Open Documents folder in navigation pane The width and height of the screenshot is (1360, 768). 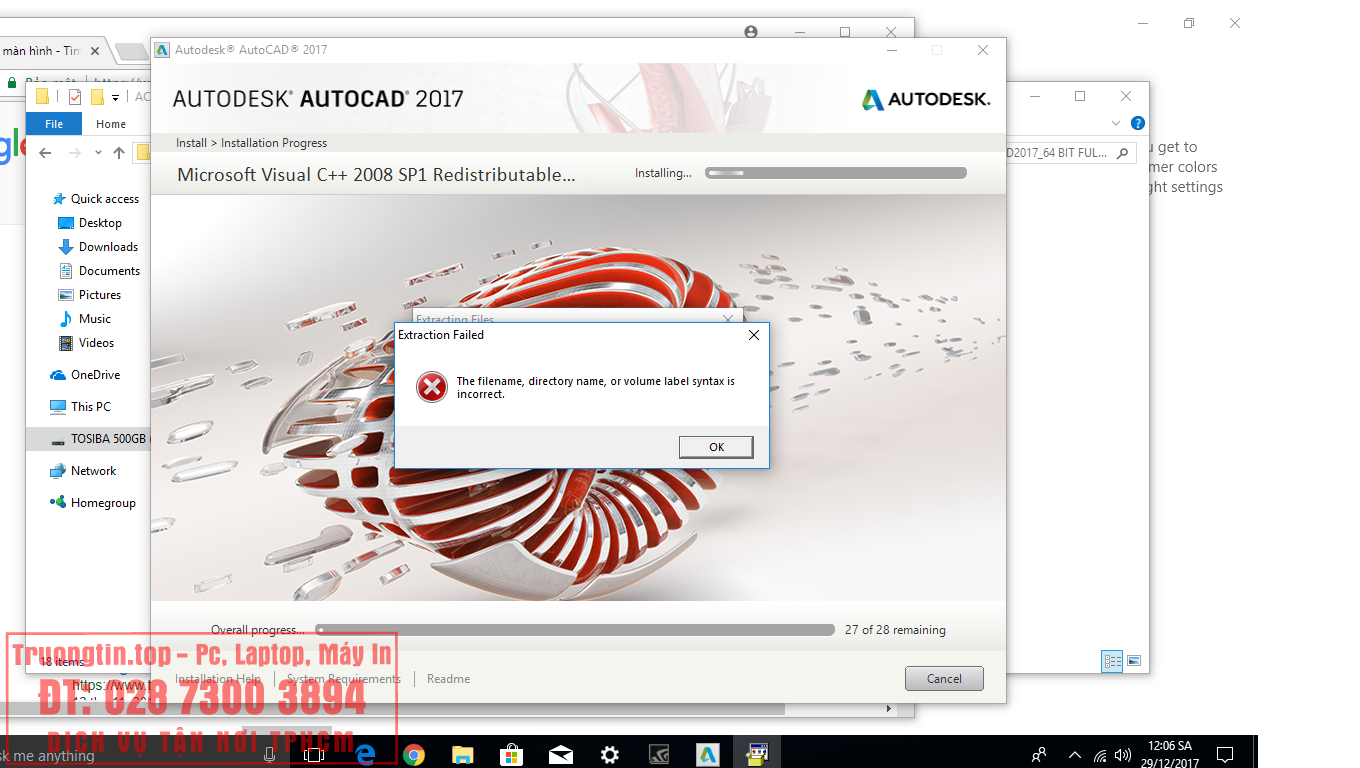click(x=99, y=271)
